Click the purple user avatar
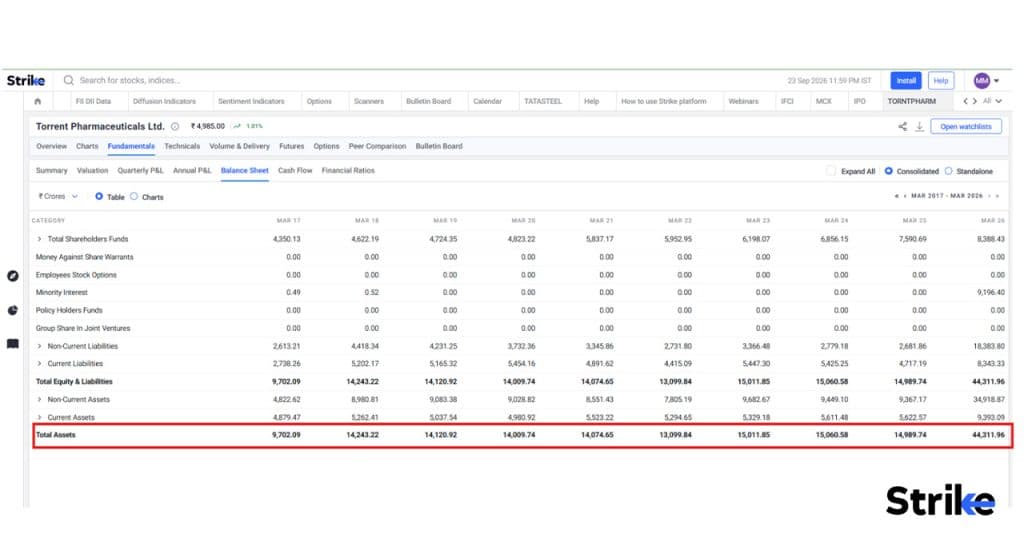Viewport: 1024px width, 542px height. [x=982, y=80]
